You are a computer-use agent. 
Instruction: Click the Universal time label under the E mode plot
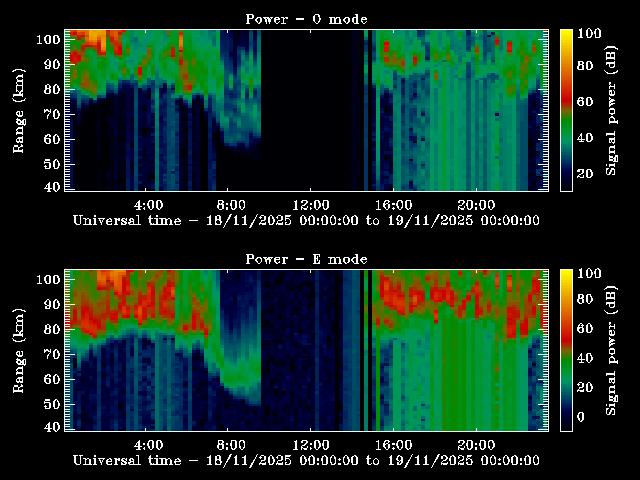point(306,460)
